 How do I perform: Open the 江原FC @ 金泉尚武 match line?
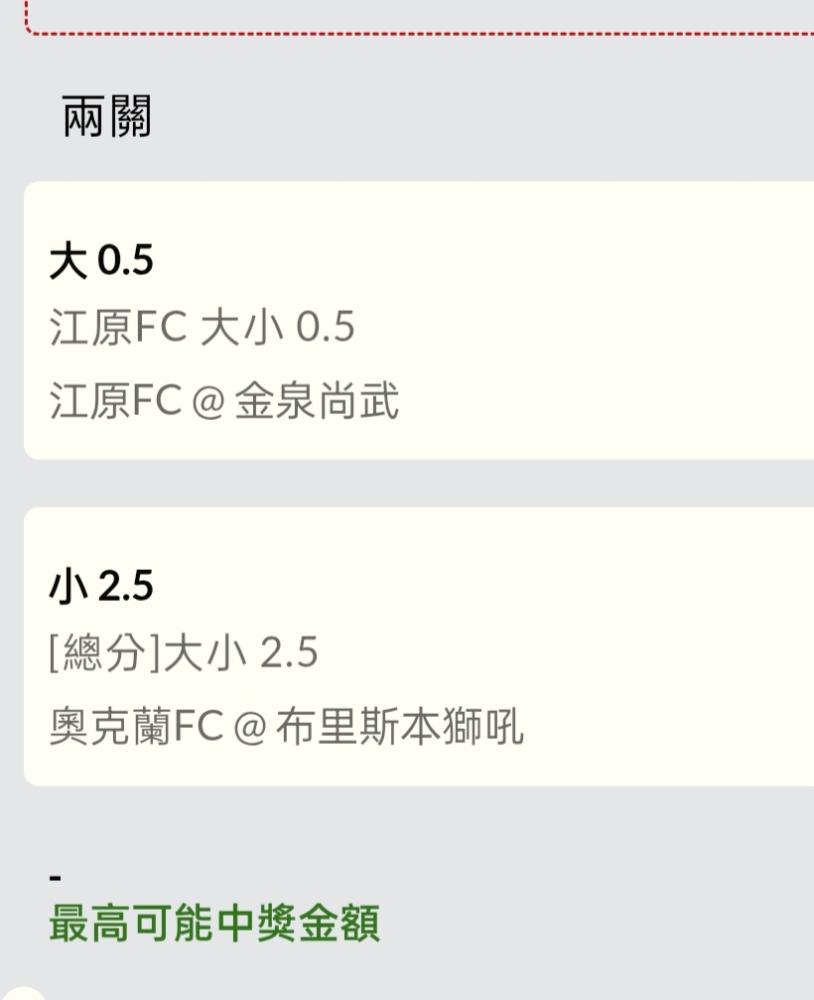[224, 402]
